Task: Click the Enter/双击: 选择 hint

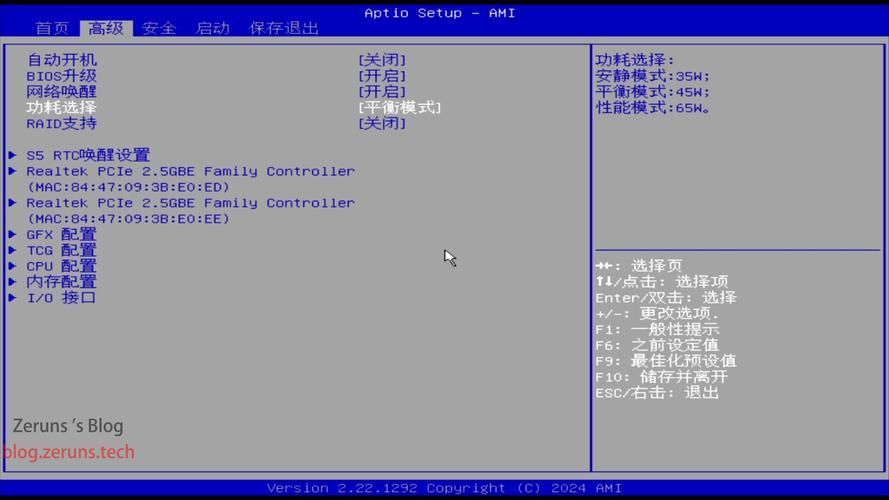Action: (666, 298)
